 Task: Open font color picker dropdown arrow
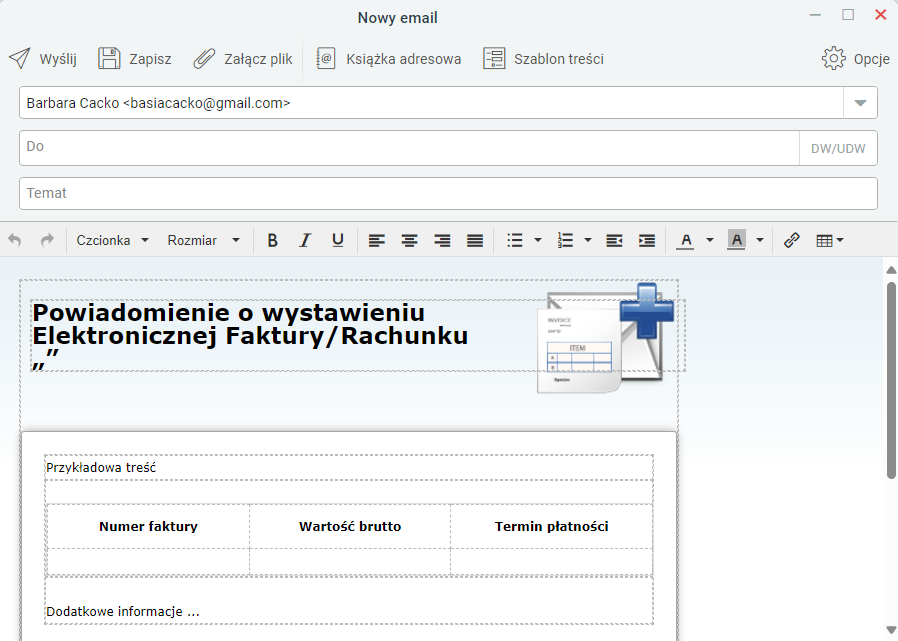(710, 241)
